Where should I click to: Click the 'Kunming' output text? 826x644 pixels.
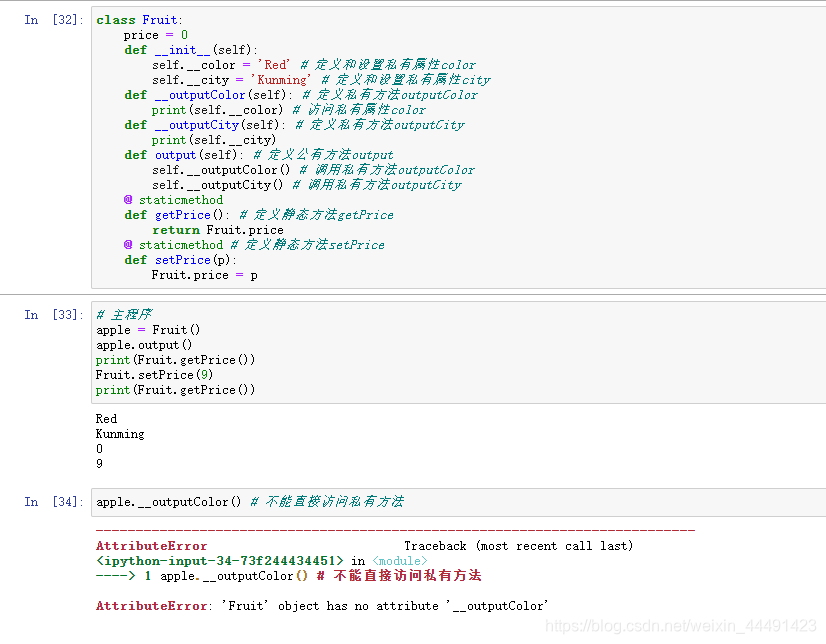coord(120,434)
